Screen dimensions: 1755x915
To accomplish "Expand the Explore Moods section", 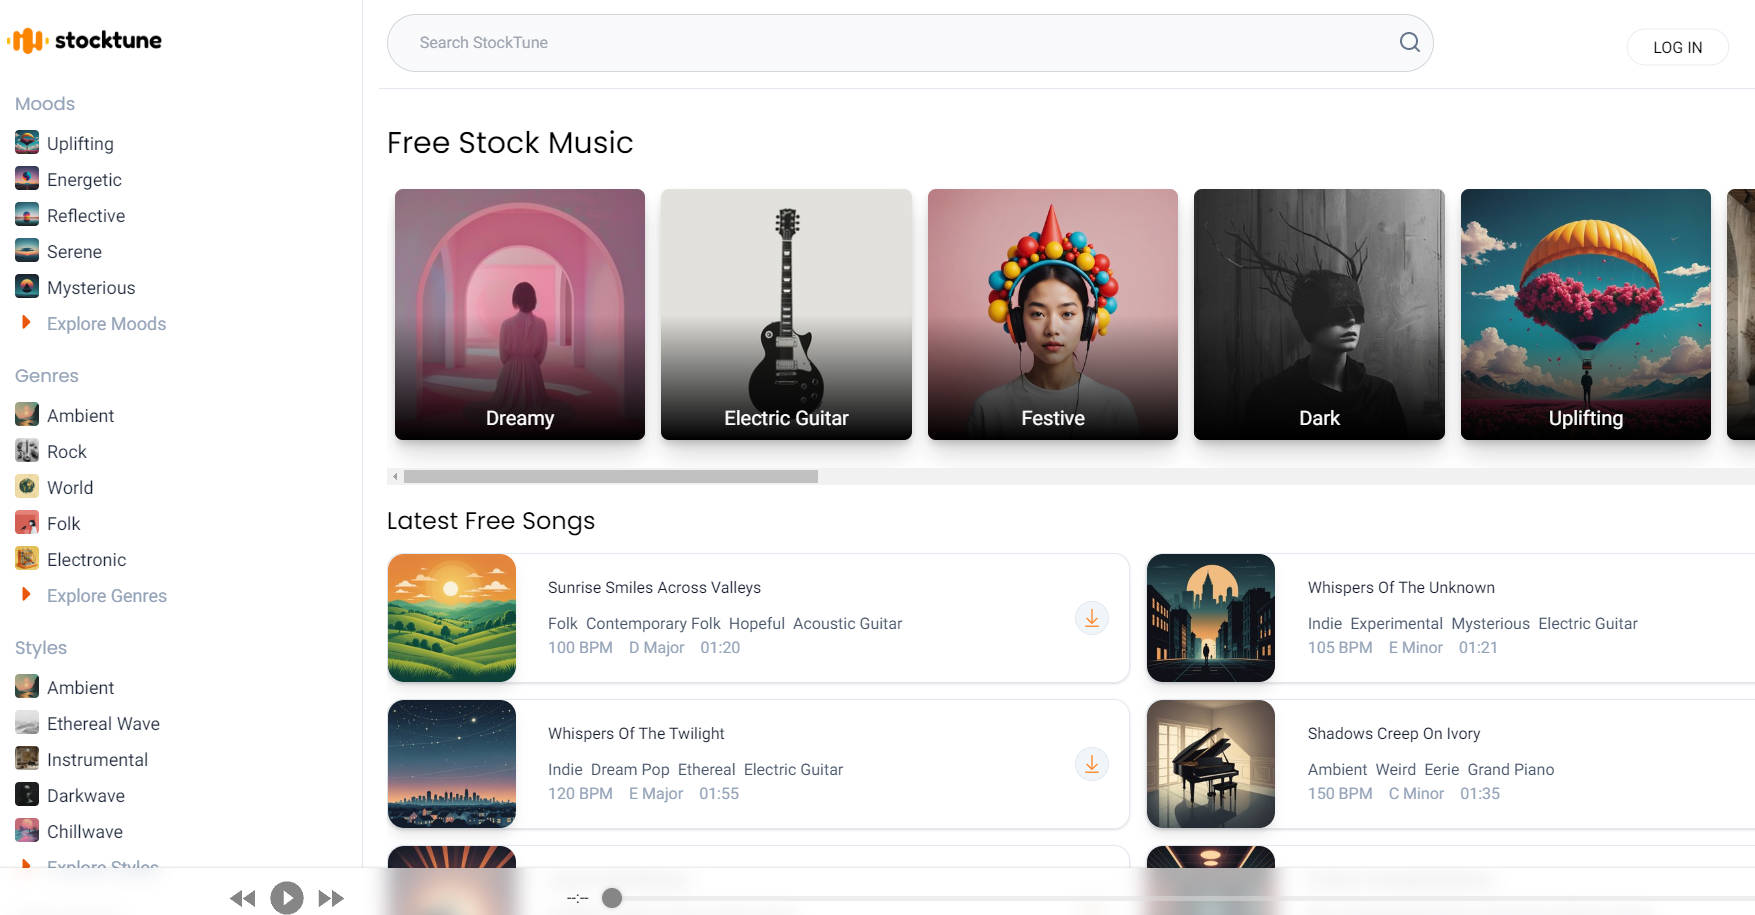I will 106,323.
